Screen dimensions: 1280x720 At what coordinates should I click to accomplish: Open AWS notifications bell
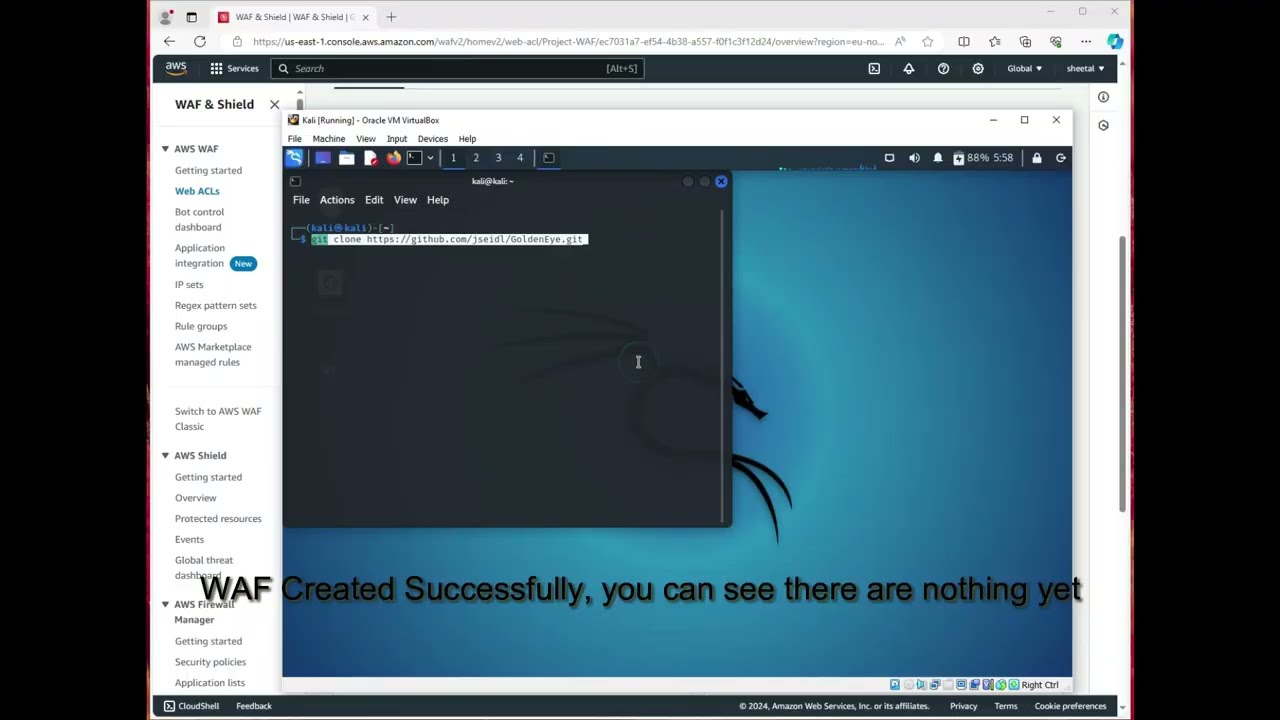[x=909, y=68]
